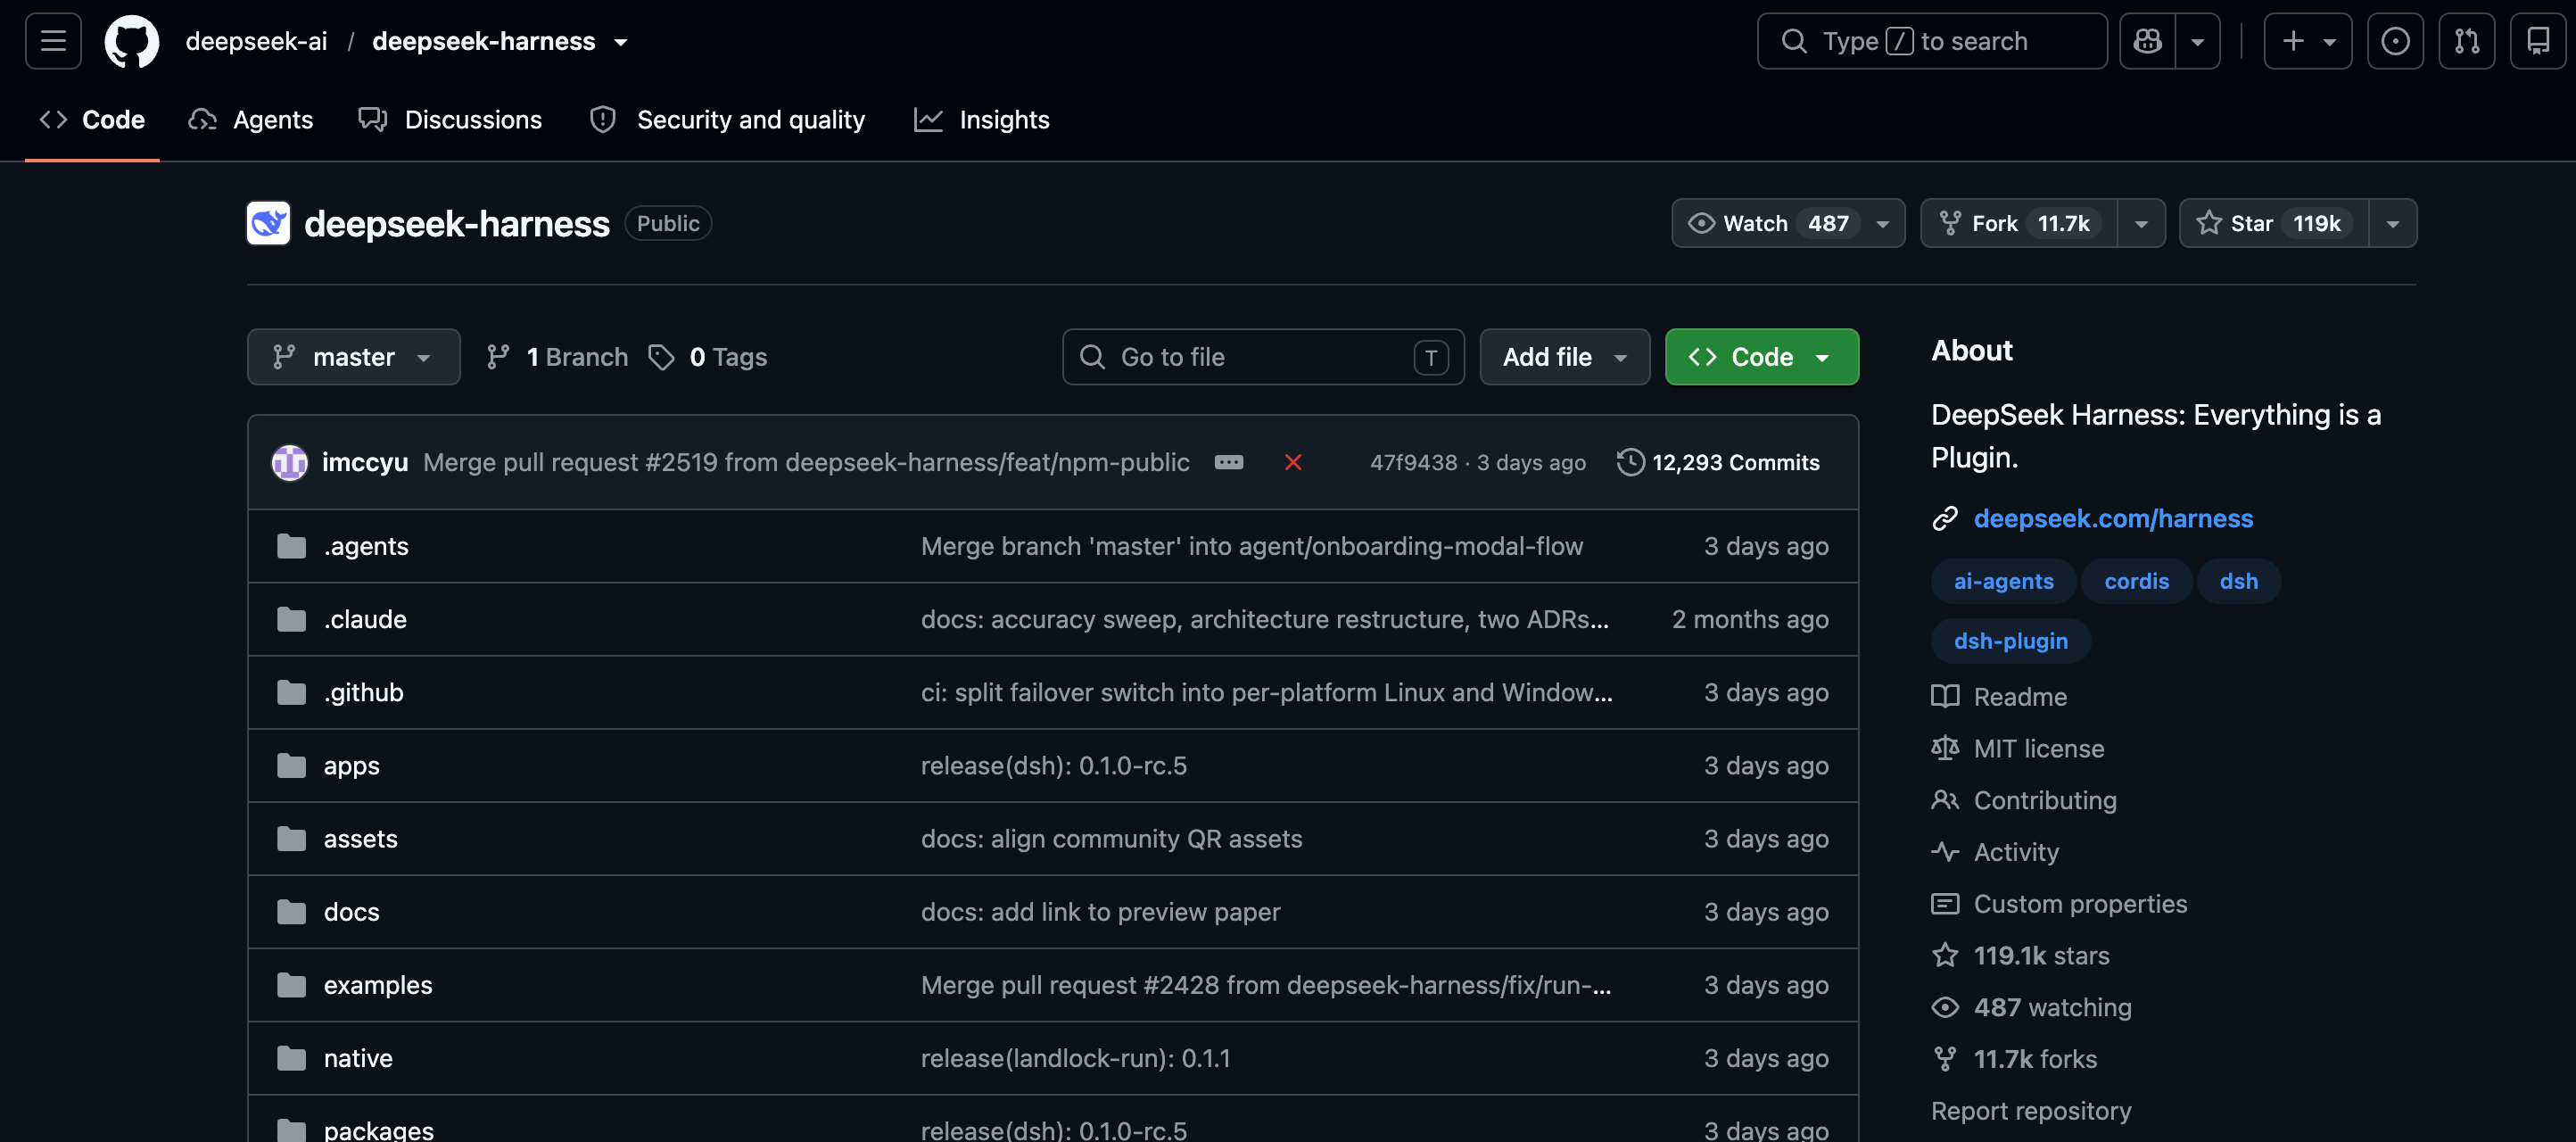The width and height of the screenshot is (2576, 1142).
Task: Open the create new plus dropdown
Action: (x=2308, y=41)
